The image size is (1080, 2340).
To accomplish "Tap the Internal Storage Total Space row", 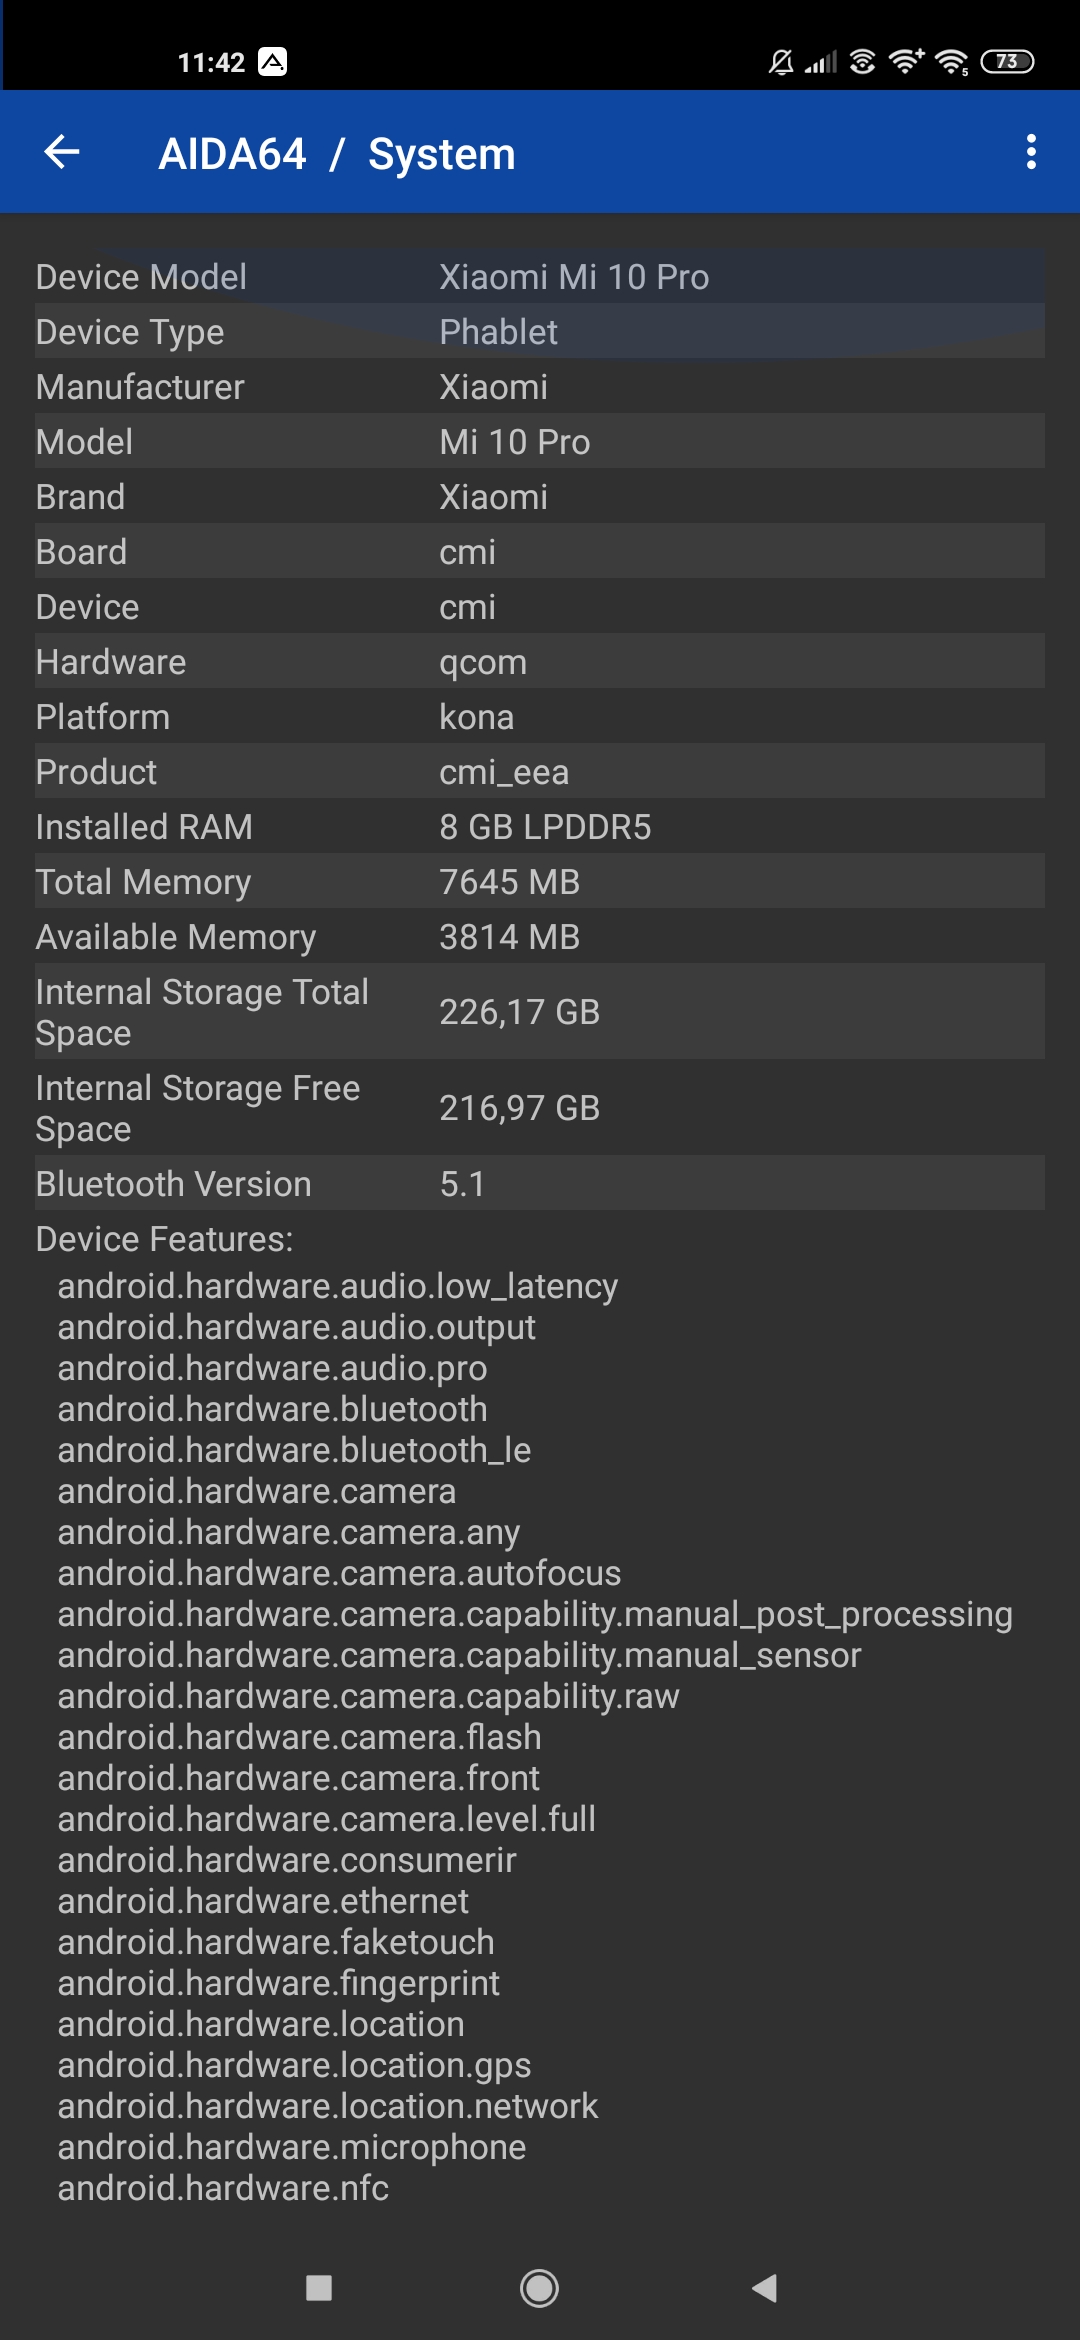I will point(540,1012).
